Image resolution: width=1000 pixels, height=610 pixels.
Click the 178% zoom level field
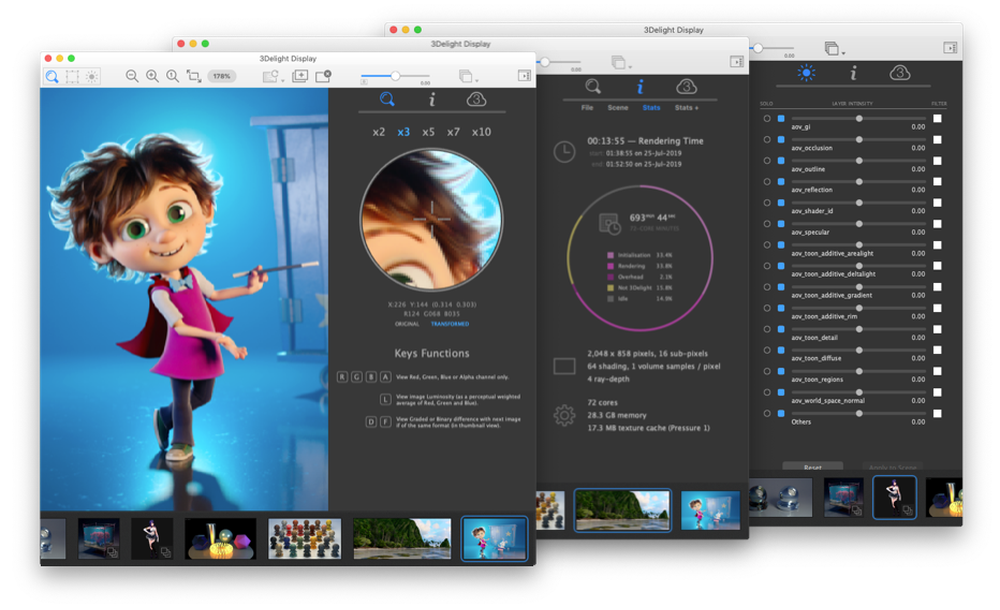click(222, 76)
